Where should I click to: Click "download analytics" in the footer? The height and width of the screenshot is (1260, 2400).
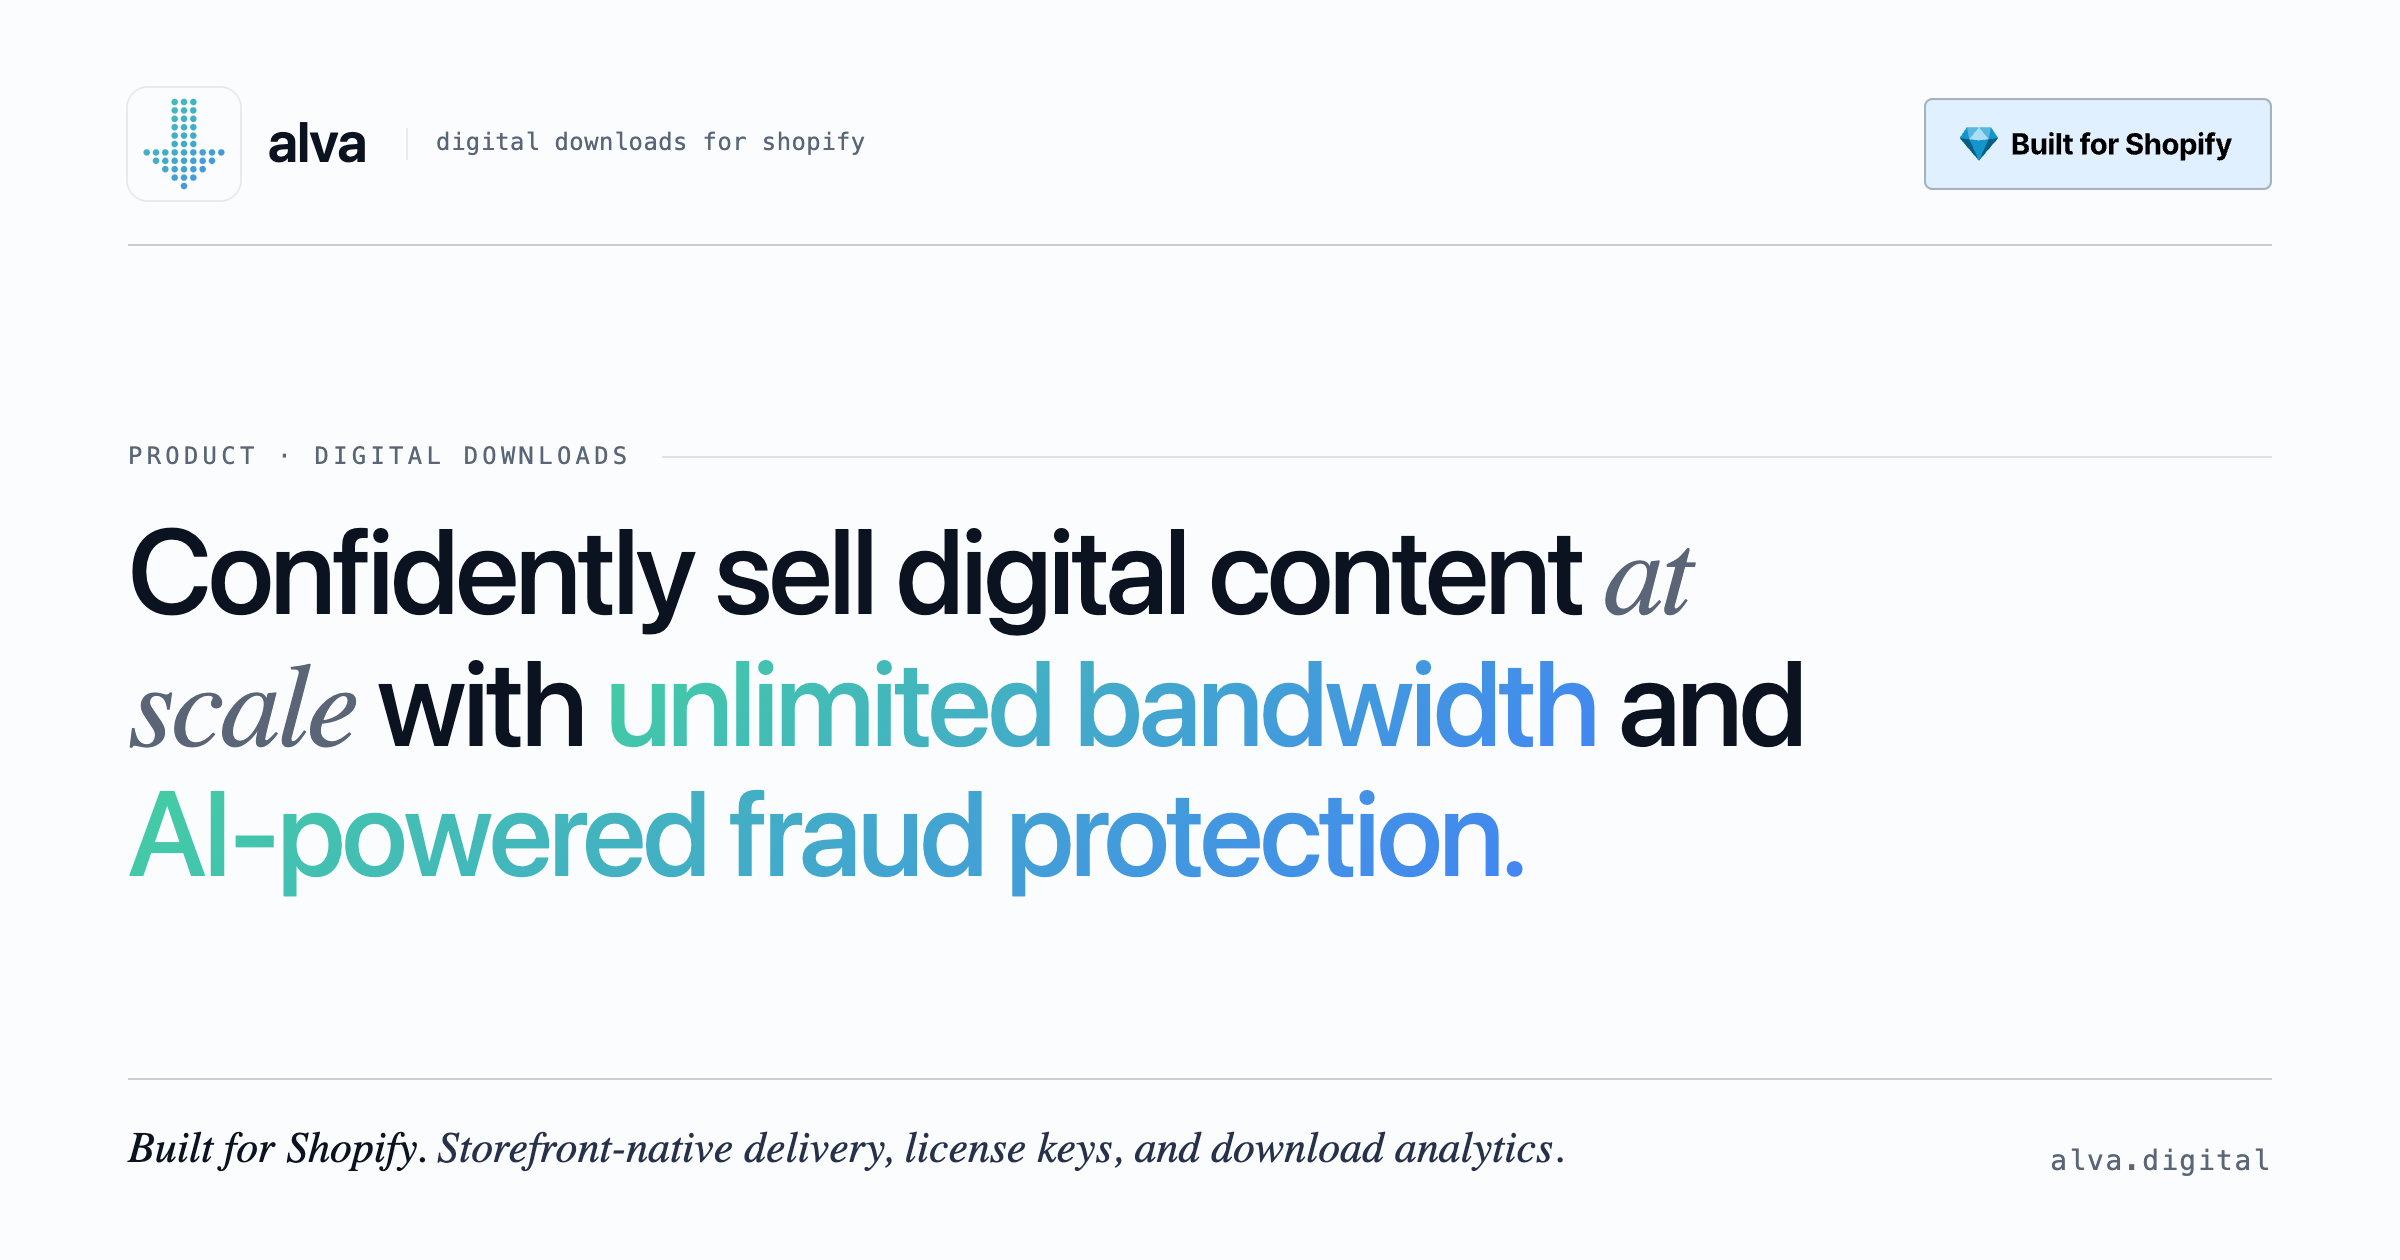pos(1382,1149)
